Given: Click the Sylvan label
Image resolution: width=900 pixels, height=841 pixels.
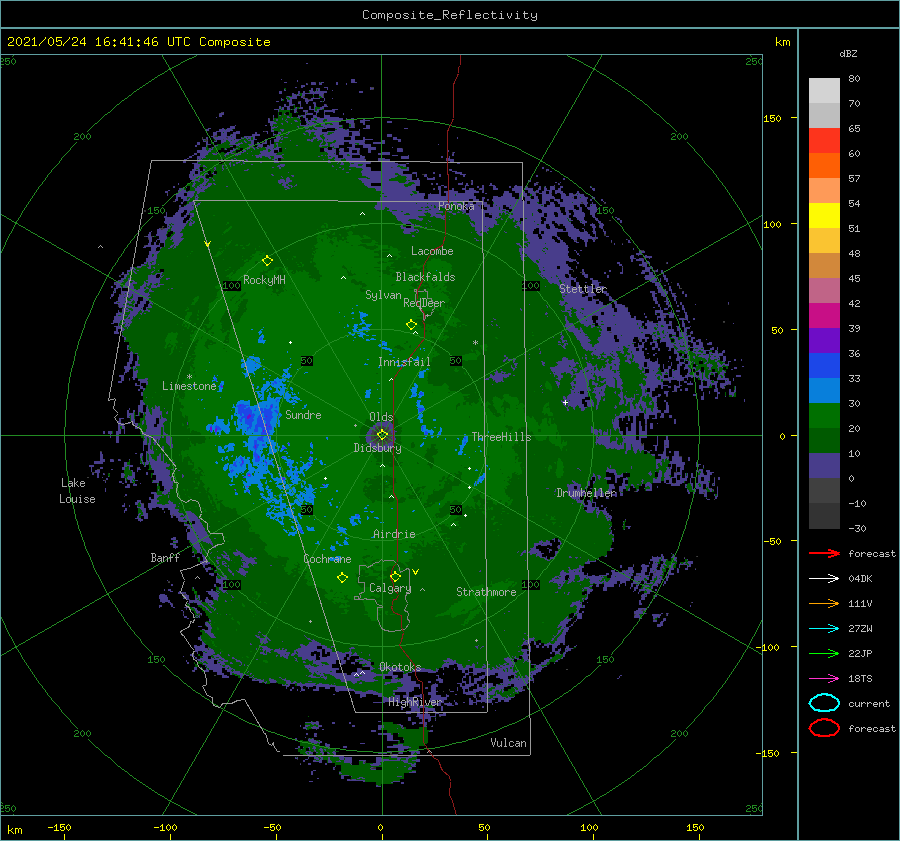Looking at the screenshot, I should [383, 295].
